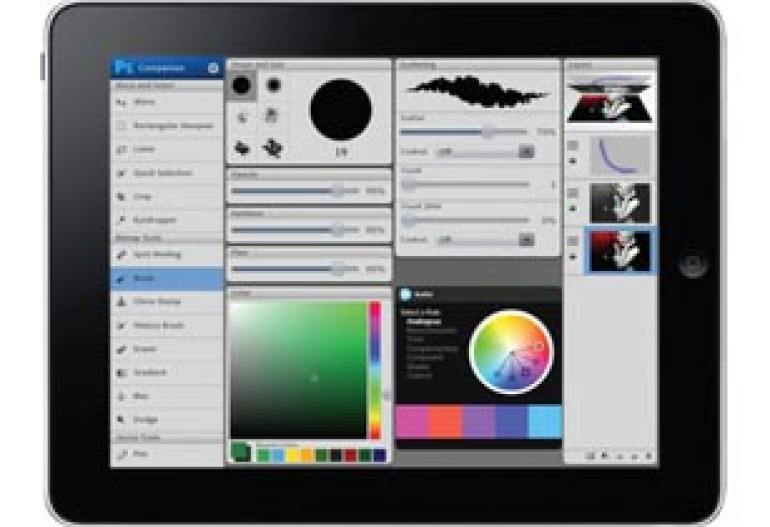Viewport: 770px width, 527px height.
Task: Pick the navy blue swatch below color field
Action: pyautogui.click(x=380, y=456)
